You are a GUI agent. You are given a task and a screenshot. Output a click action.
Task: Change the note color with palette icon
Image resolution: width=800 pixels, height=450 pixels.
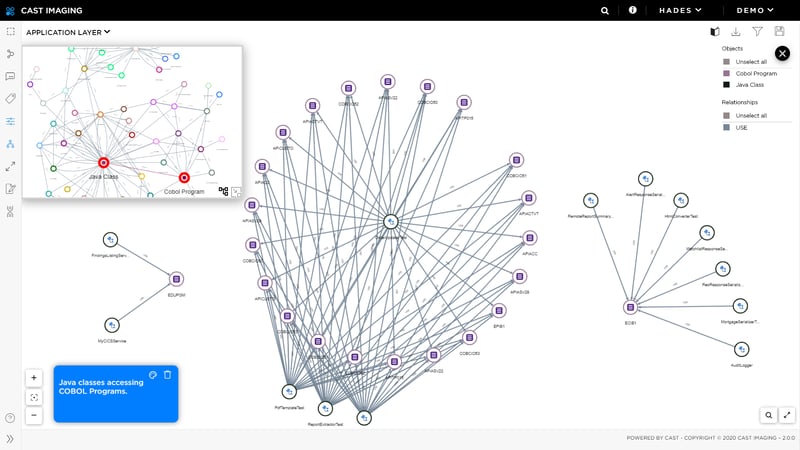point(153,374)
